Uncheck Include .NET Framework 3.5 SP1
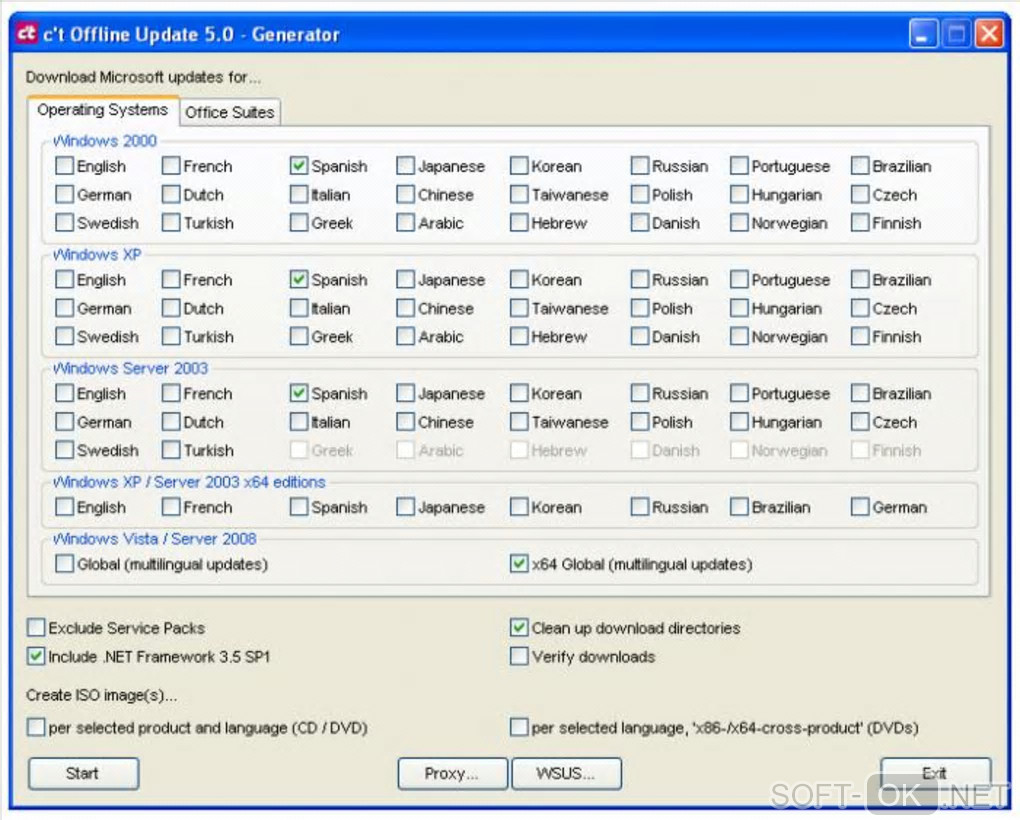The image size is (1020, 820). [x=36, y=657]
